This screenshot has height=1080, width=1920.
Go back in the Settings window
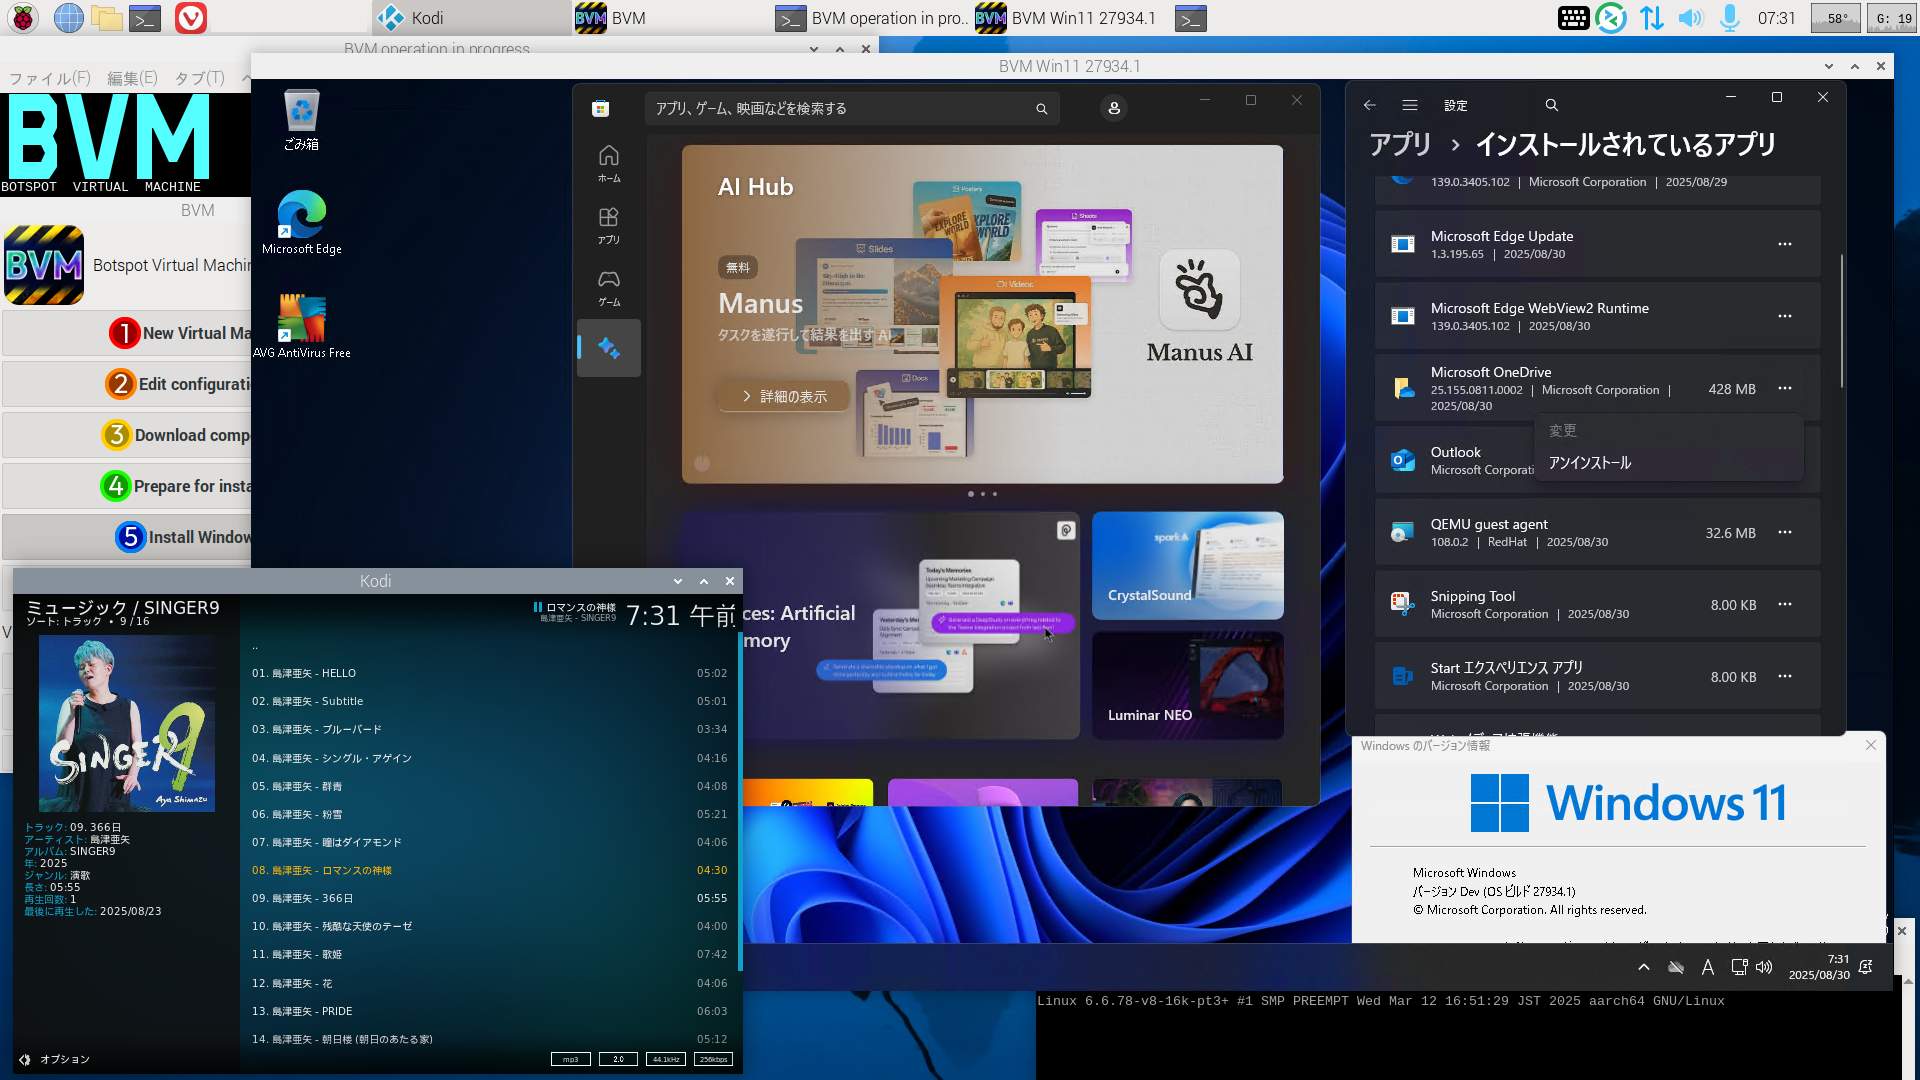pyautogui.click(x=1370, y=105)
